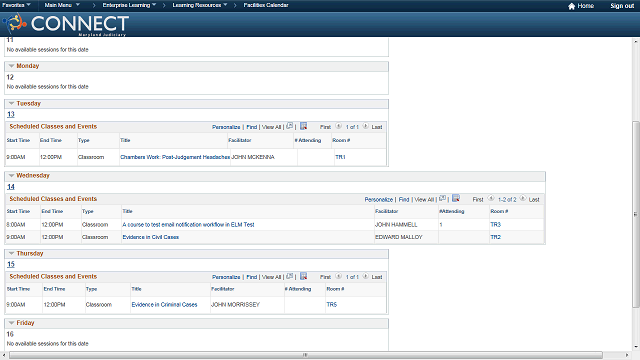The width and height of the screenshot is (640, 360).
Task: Click View All in Tuesday grid
Action: coord(271,127)
